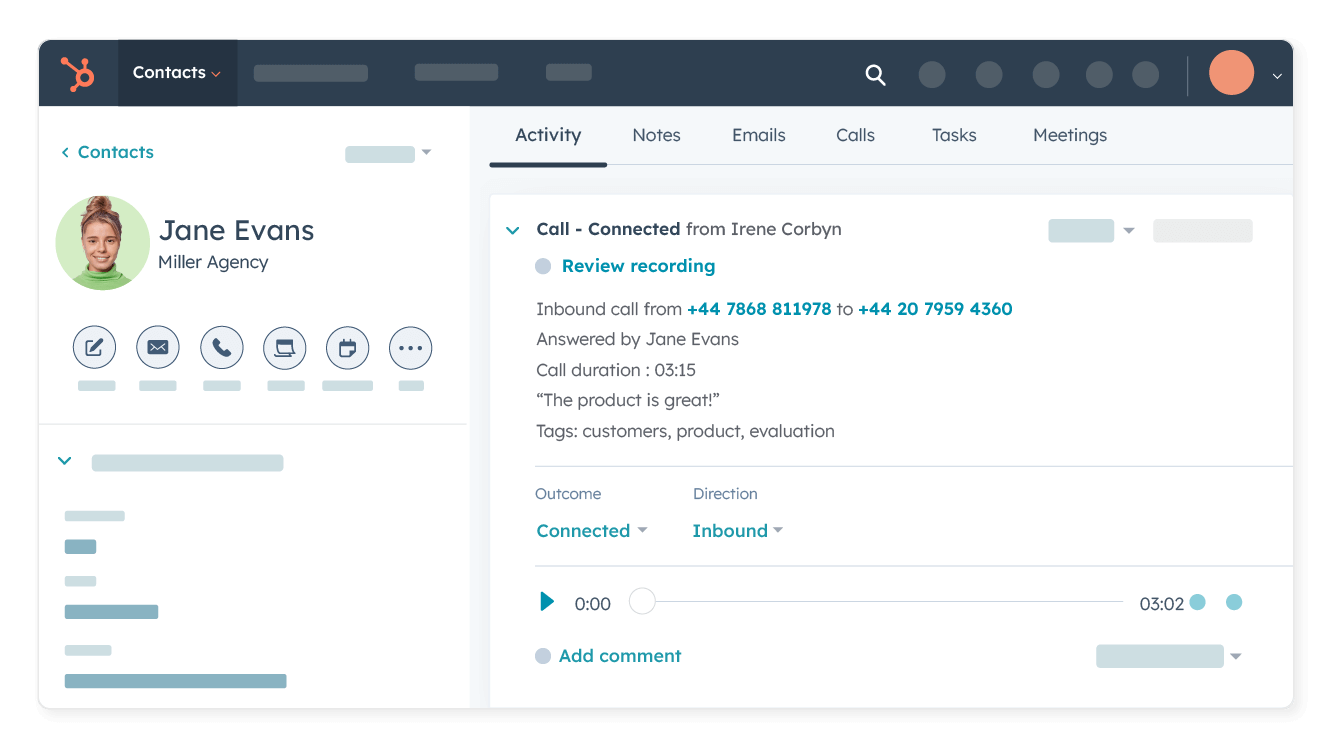
Task: Click the note edit pencil icon
Action: pos(94,348)
